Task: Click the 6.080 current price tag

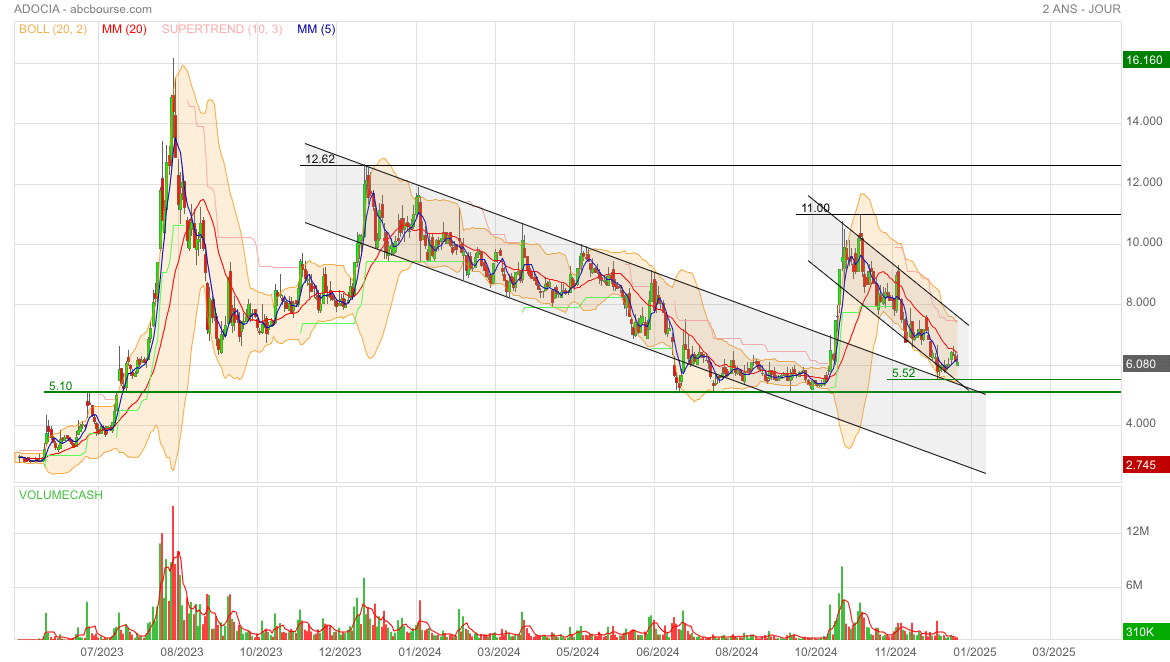Action: pos(1145,364)
